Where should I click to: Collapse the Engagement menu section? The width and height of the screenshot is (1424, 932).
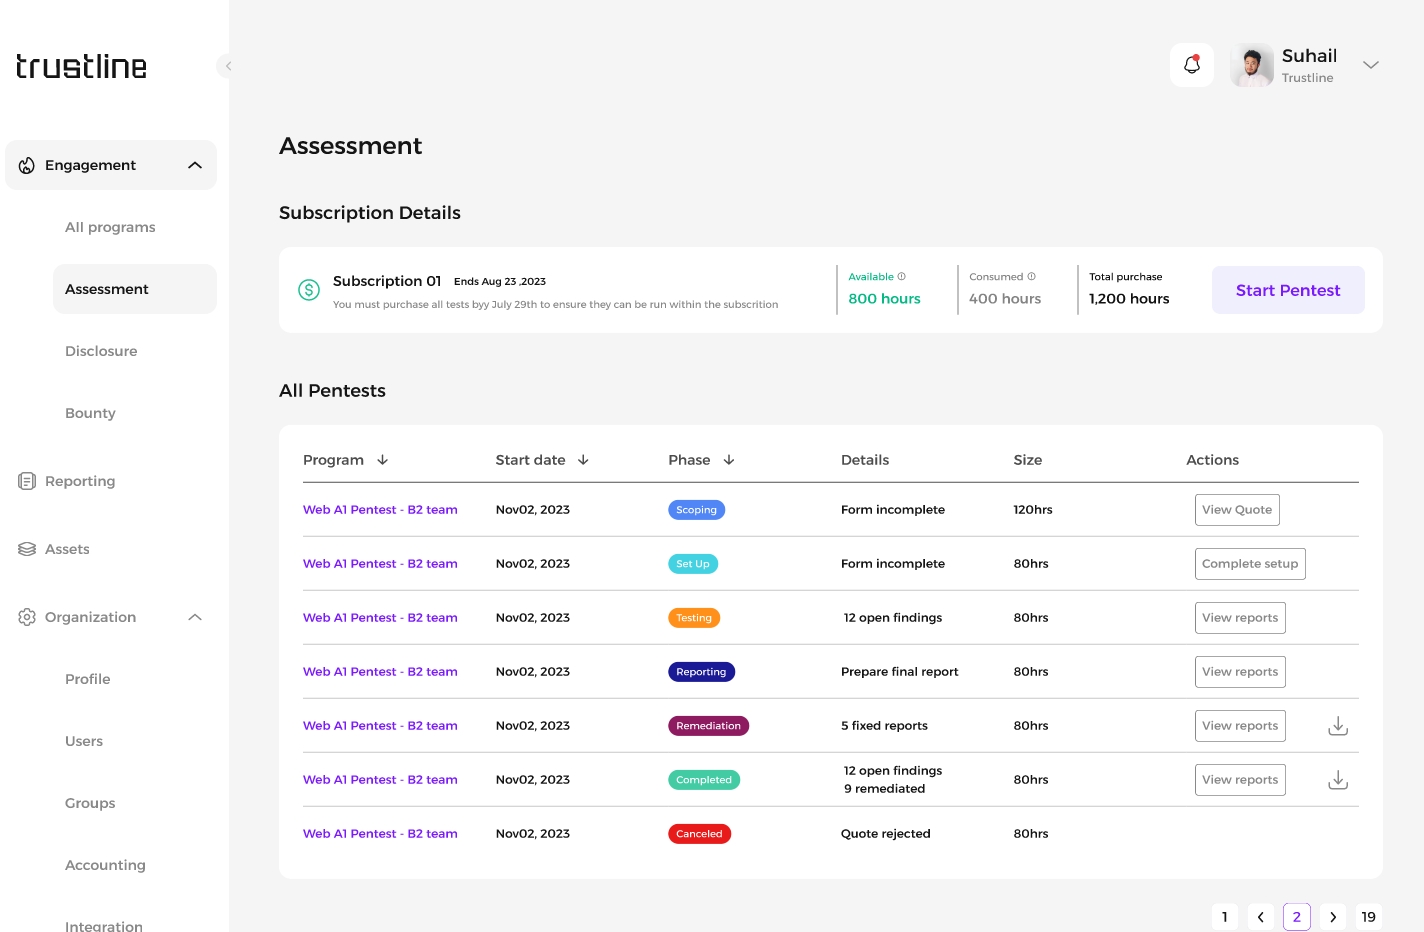(195, 165)
